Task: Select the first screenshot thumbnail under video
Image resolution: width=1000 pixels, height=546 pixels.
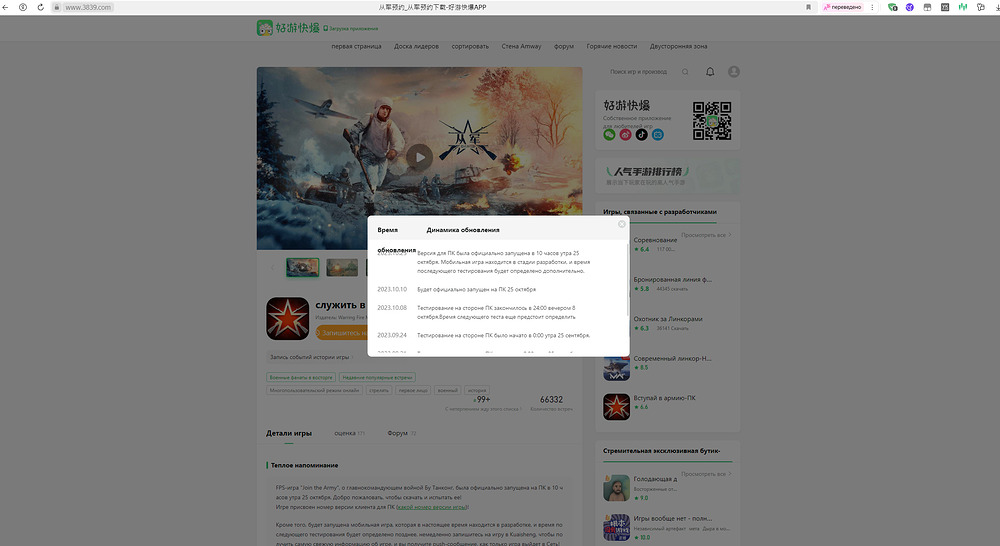Action: (x=303, y=267)
